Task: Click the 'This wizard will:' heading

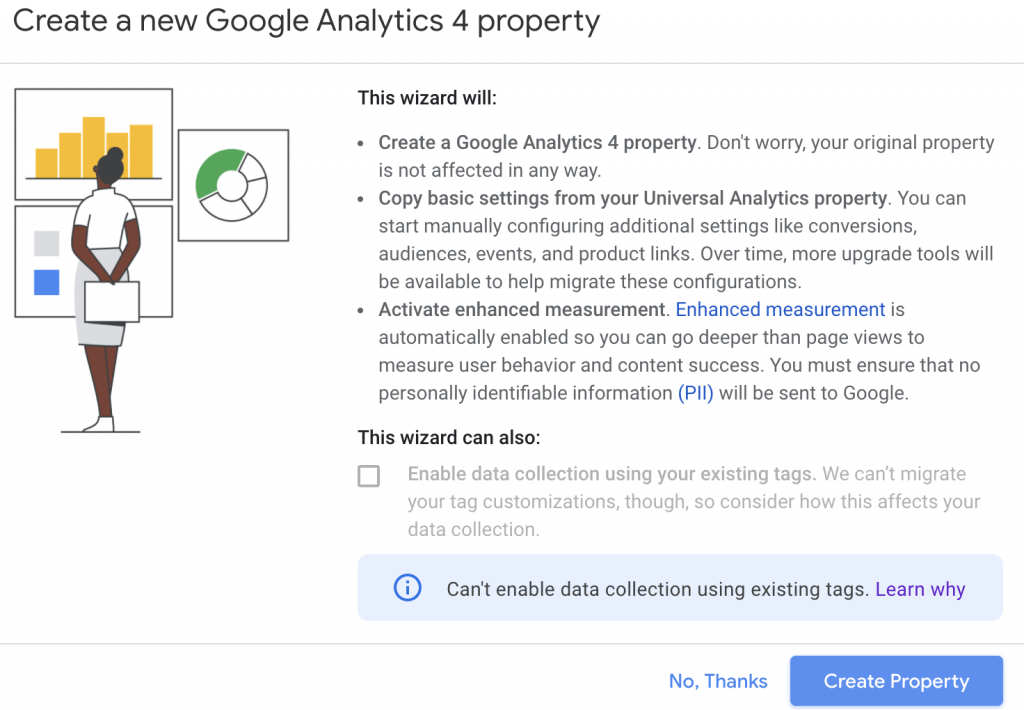Action: (427, 98)
